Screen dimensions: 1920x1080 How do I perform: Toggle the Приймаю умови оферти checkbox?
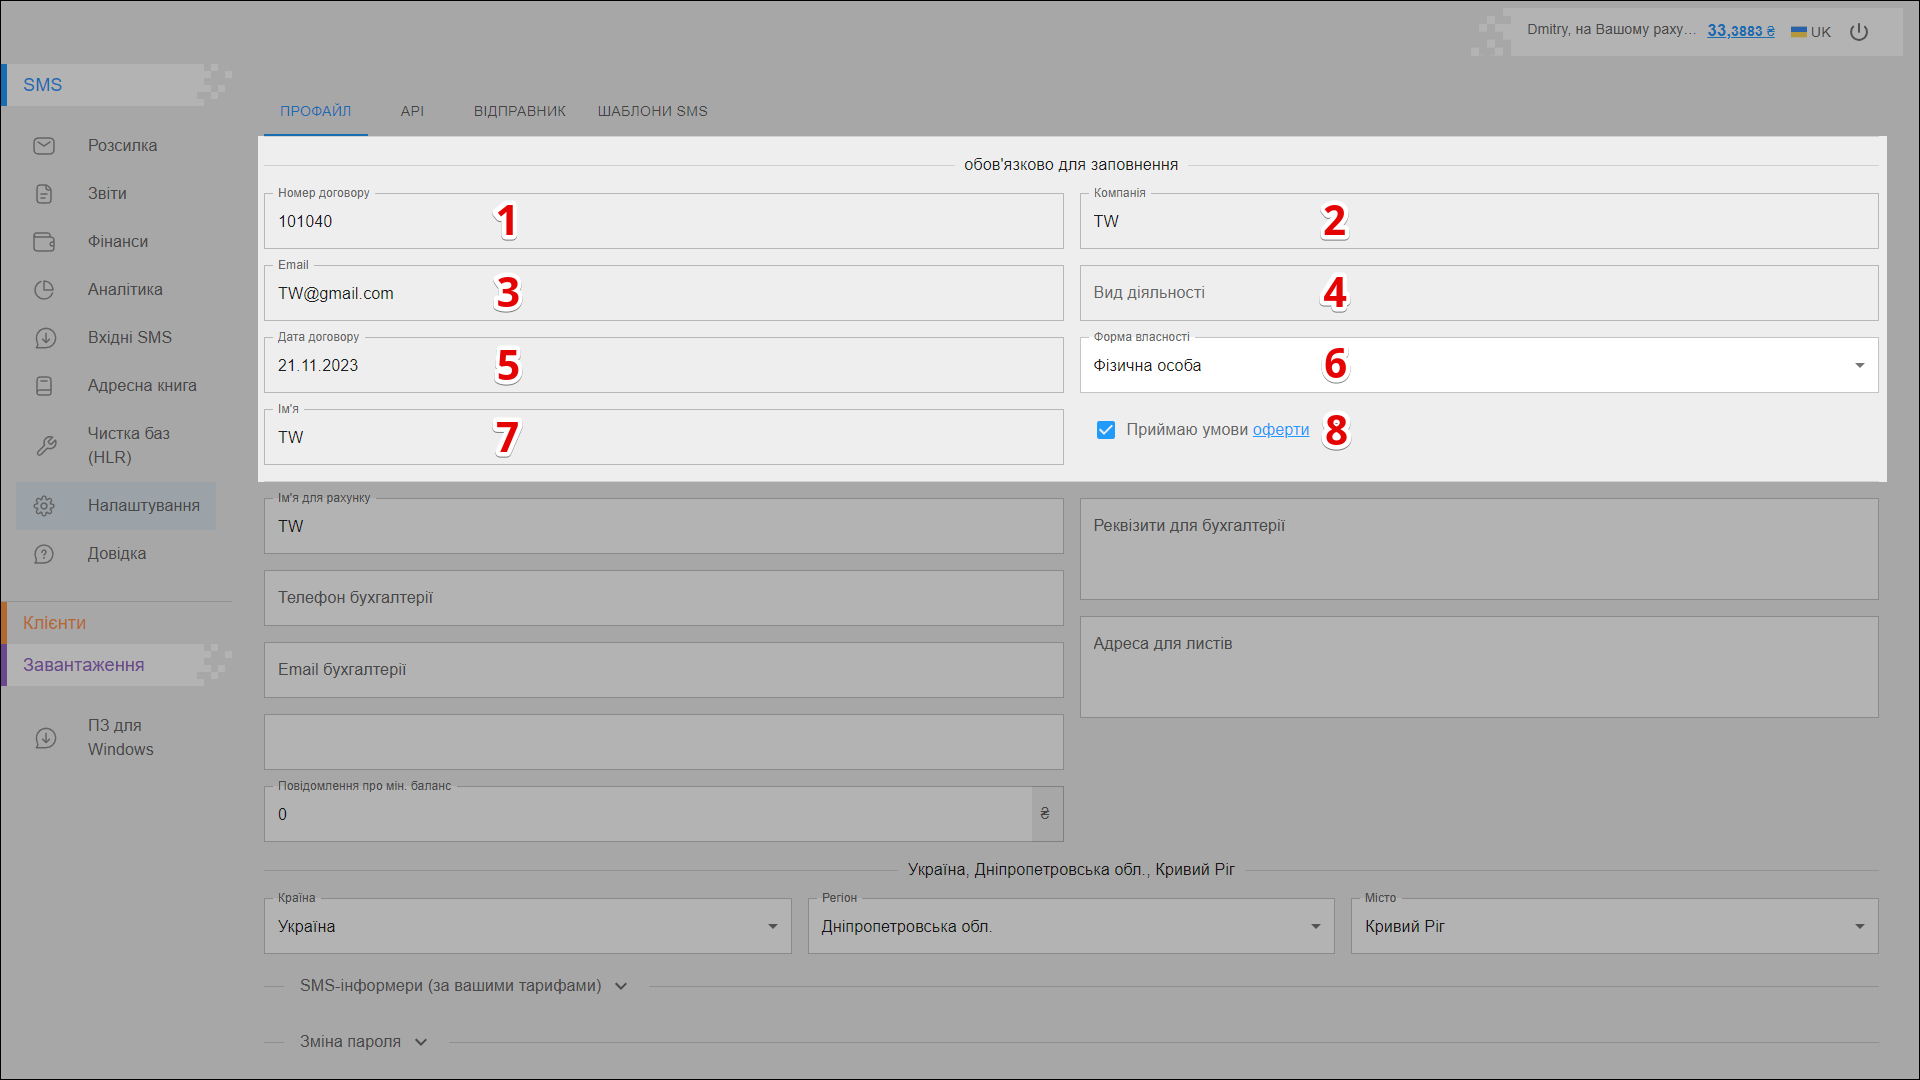pos(1105,430)
